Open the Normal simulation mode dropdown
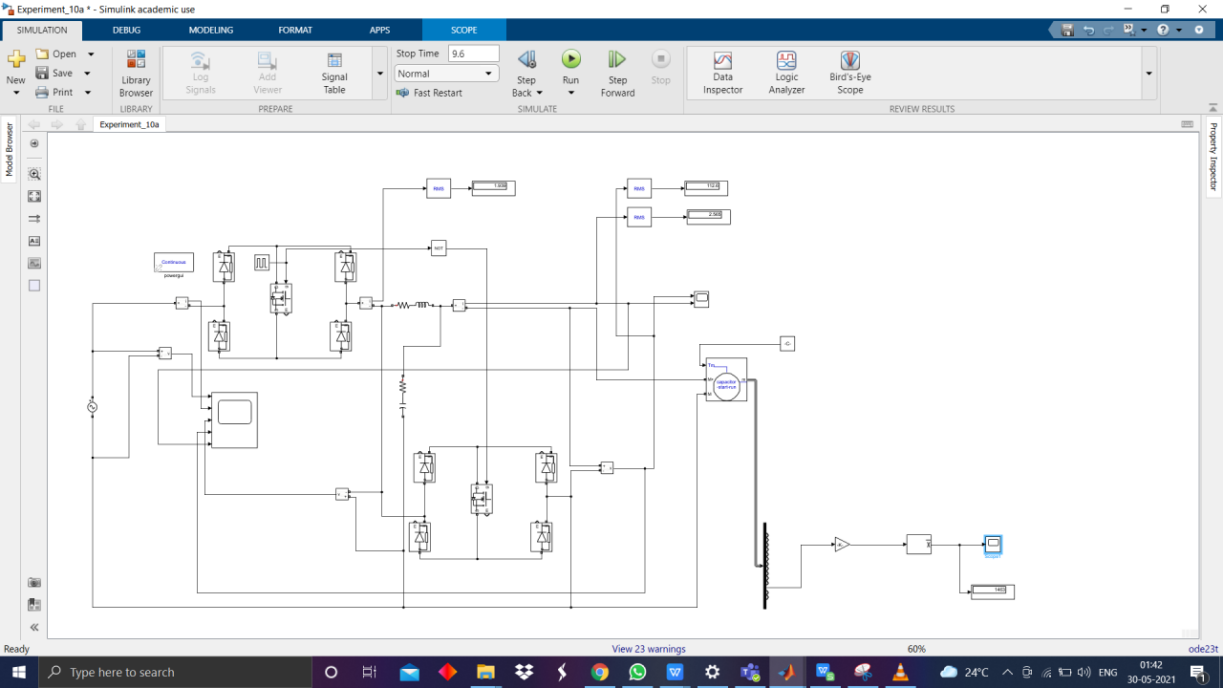This screenshot has height=688, width=1223. [446, 73]
